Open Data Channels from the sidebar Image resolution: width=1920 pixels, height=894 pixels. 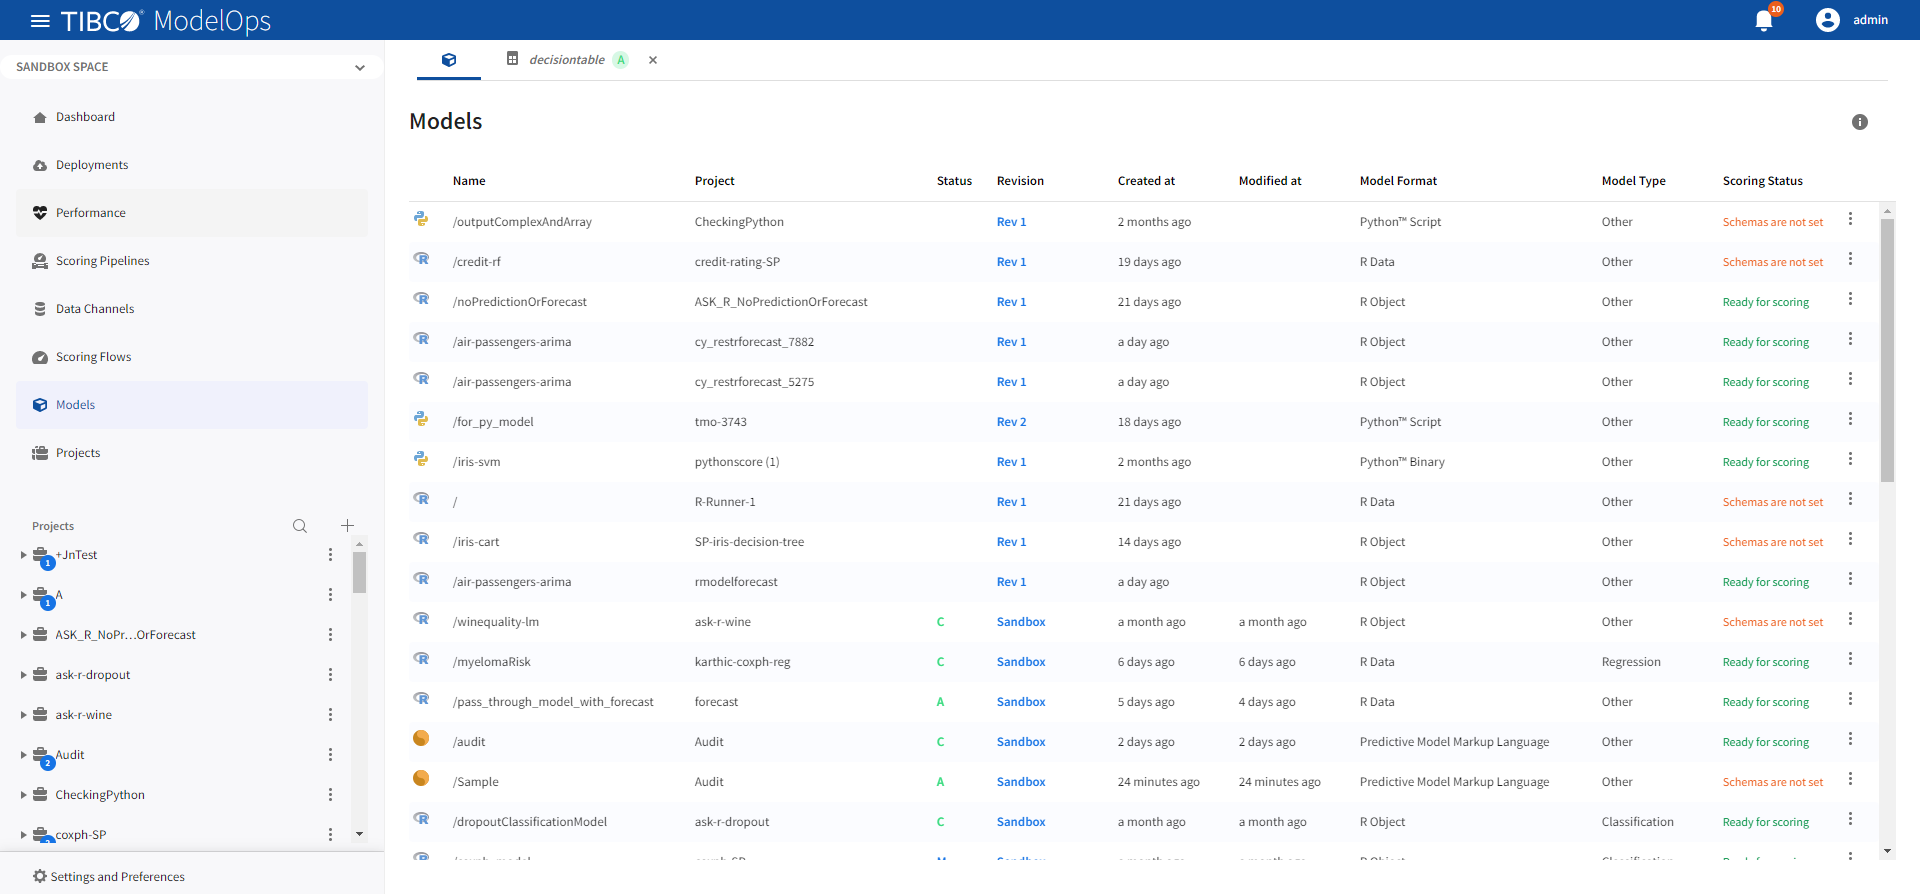(94, 309)
